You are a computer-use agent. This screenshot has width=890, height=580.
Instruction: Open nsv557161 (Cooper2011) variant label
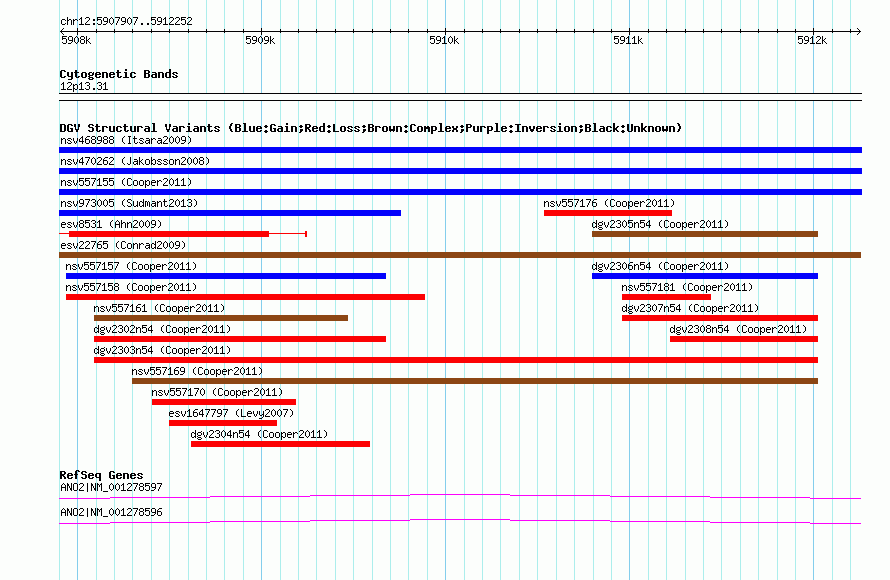(159, 308)
